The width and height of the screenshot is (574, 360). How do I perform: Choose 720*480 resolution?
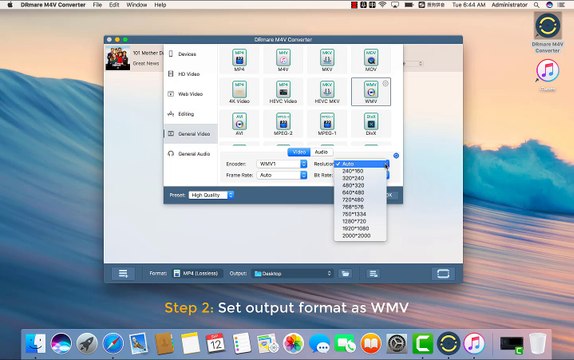[360, 200]
